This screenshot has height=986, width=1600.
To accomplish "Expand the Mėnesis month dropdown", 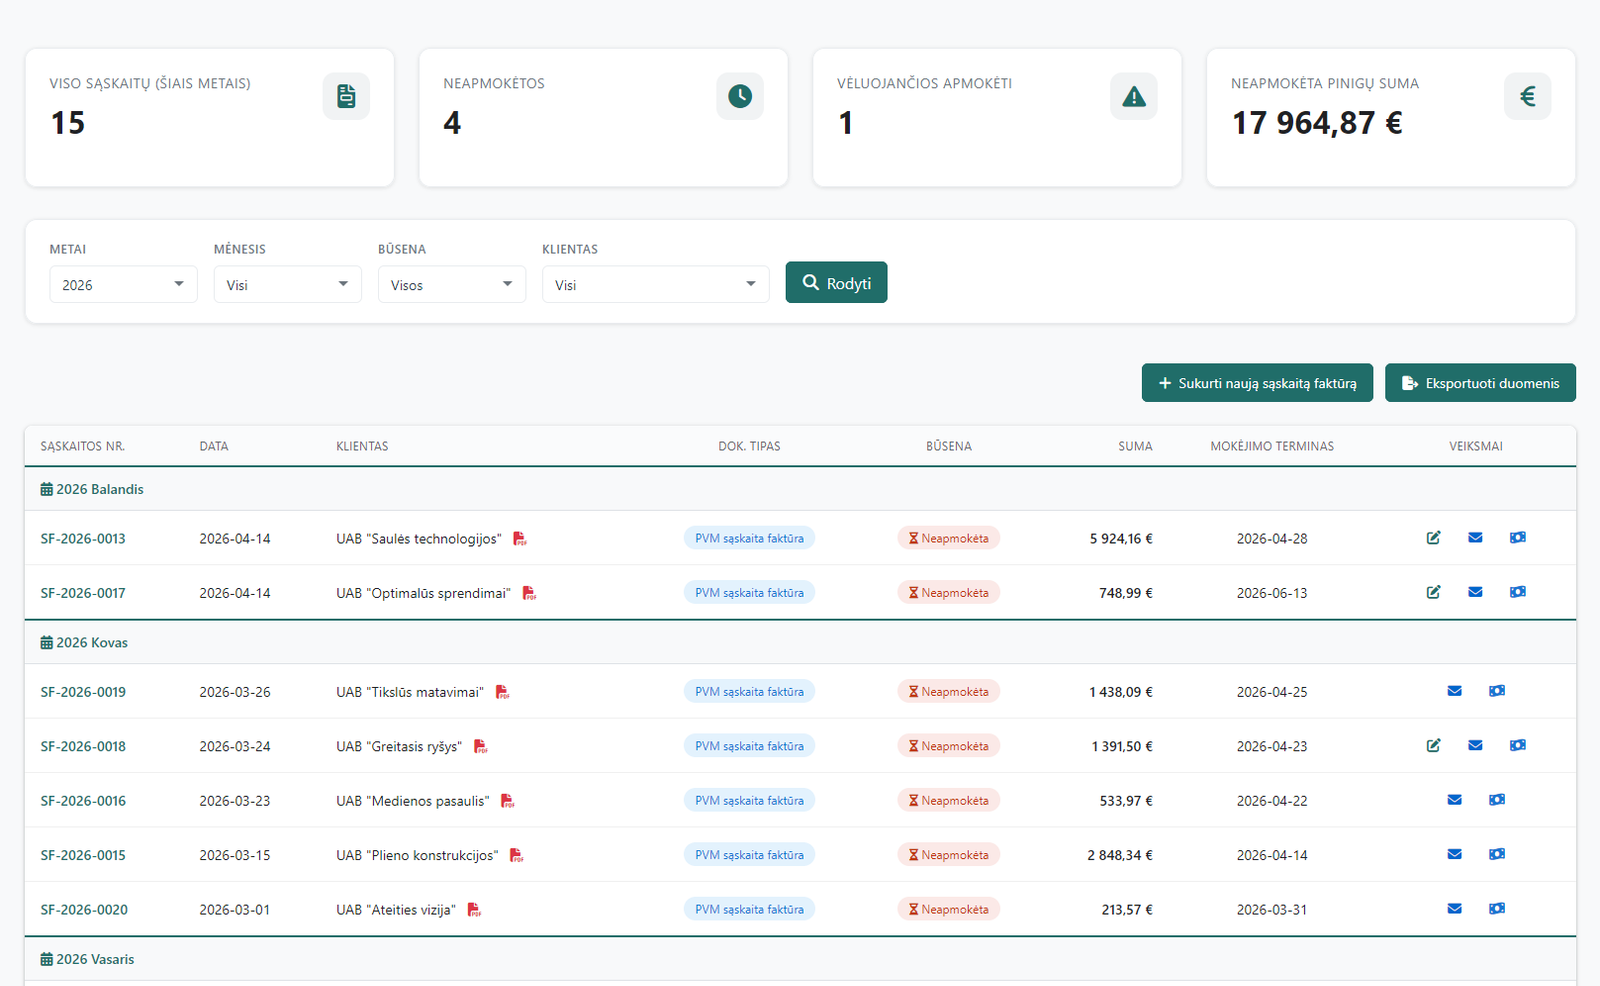I will [x=287, y=285].
